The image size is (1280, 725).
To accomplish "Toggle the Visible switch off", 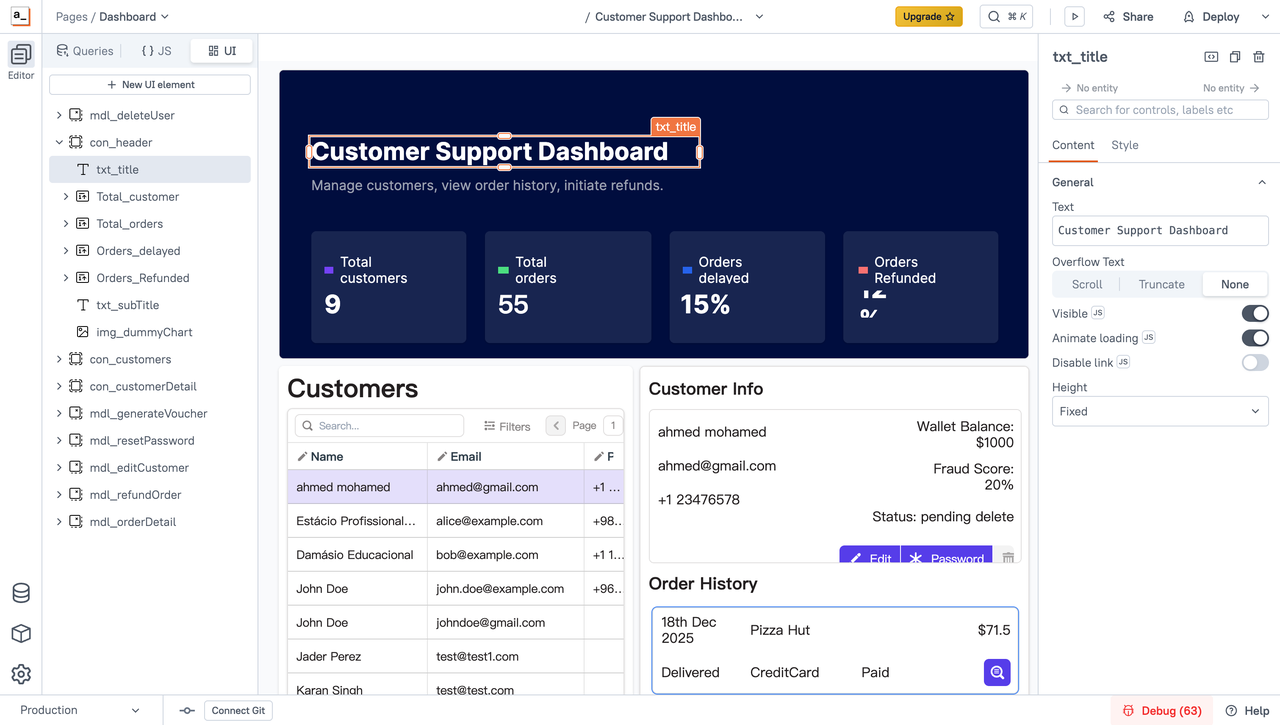I will [x=1254, y=313].
